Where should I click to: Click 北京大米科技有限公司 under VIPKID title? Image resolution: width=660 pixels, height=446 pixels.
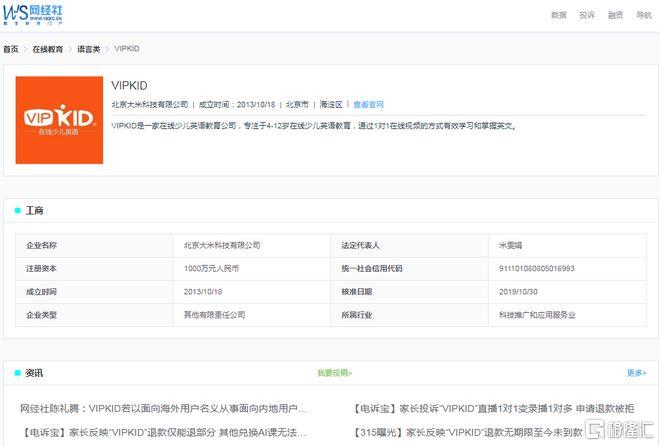coord(150,104)
